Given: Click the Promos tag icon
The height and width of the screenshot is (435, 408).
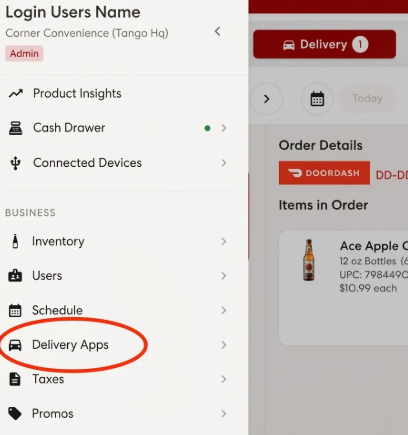Looking at the screenshot, I should point(15,414).
